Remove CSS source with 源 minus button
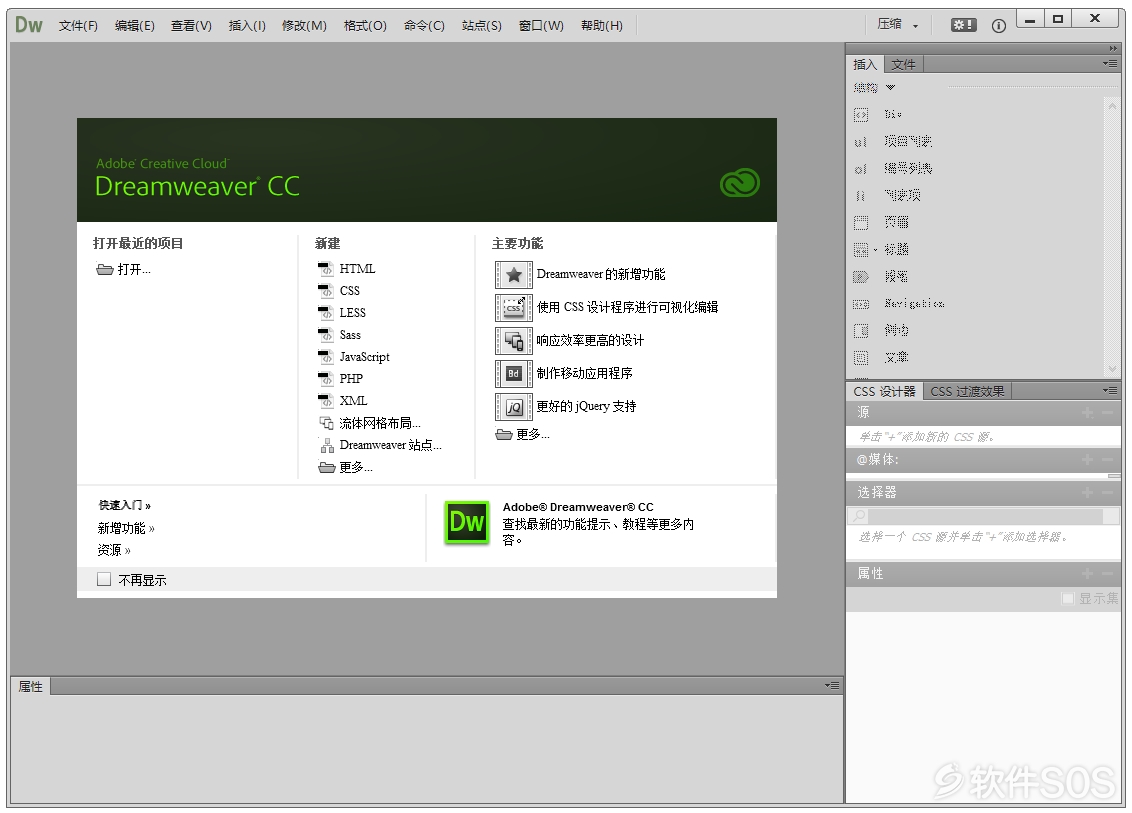The width and height of the screenshot is (1132, 813). (1108, 413)
